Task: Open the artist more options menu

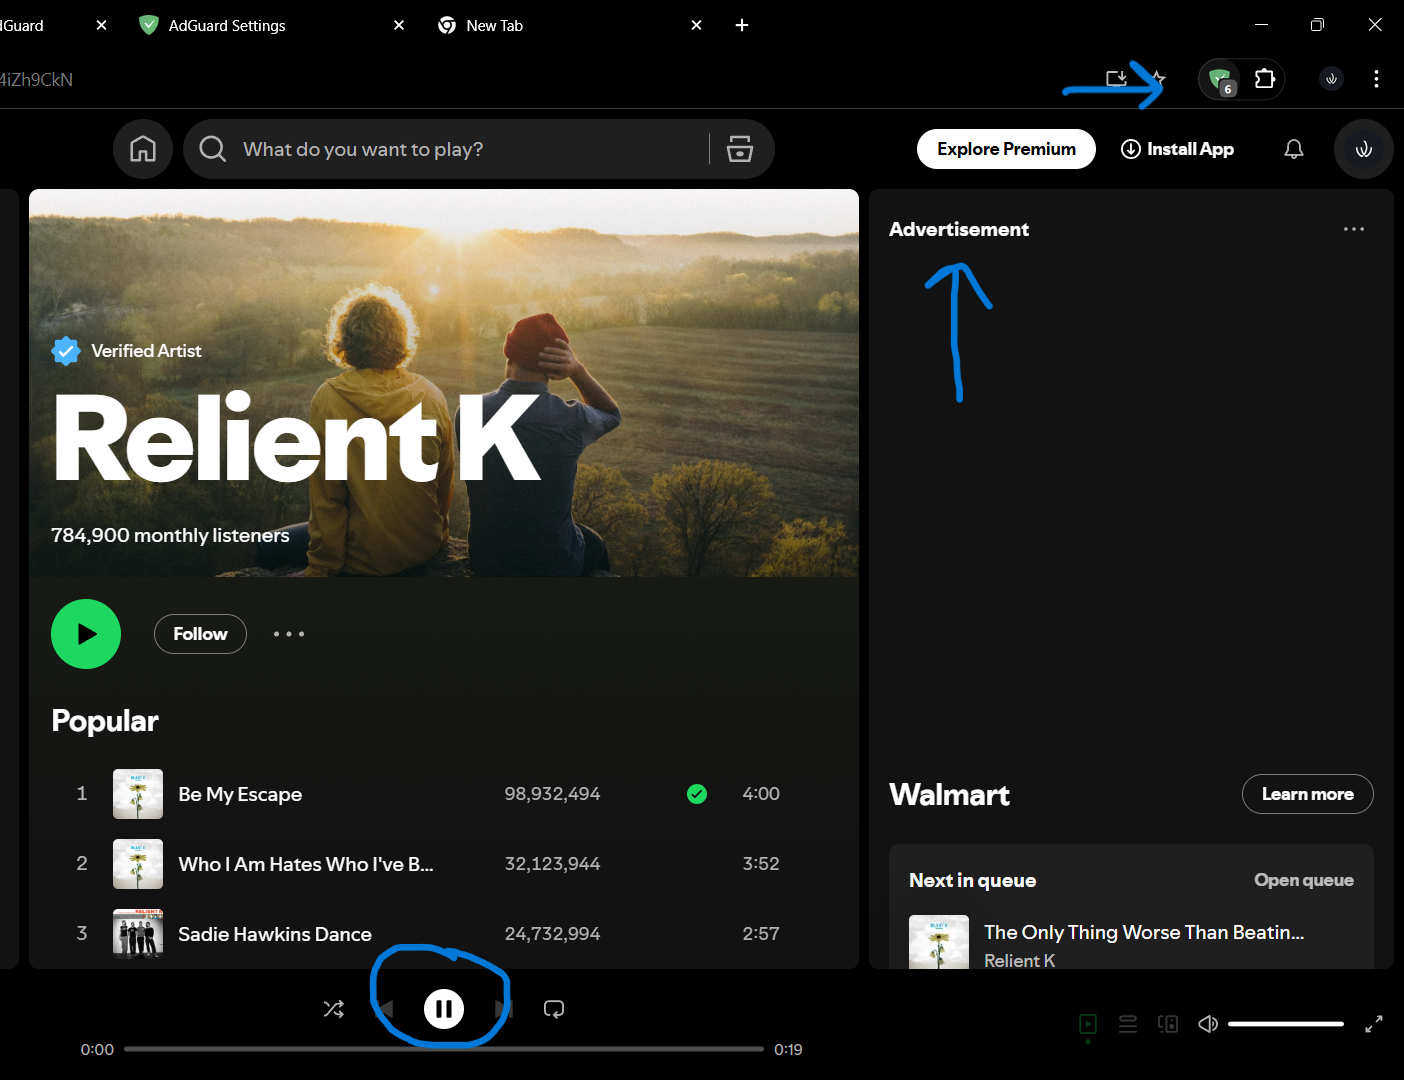Action: coord(289,633)
